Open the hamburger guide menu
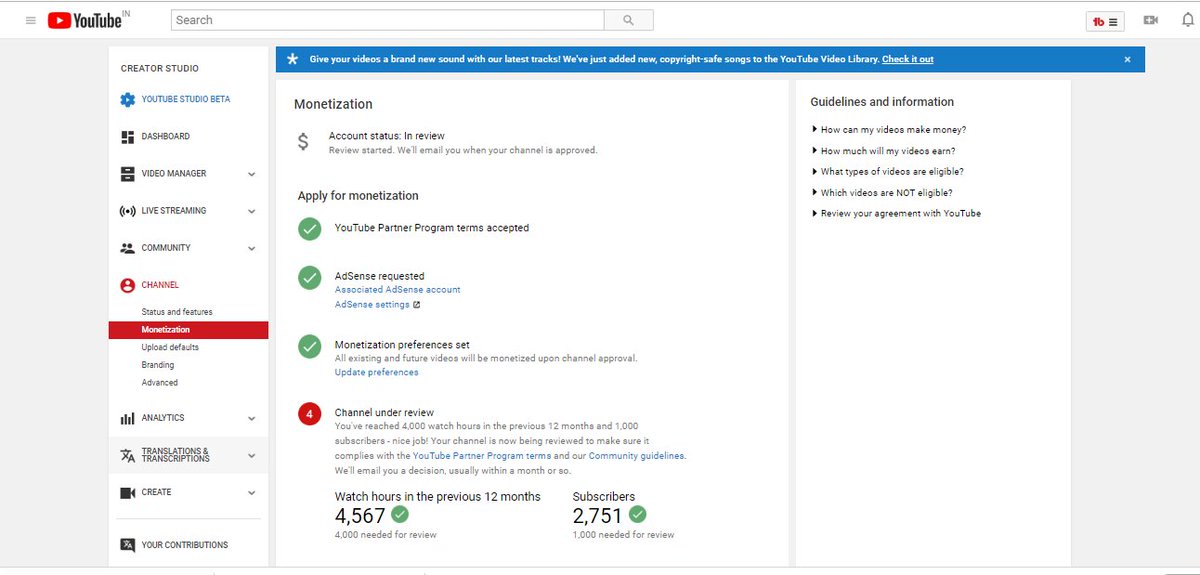The width and height of the screenshot is (1200, 575). pyautogui.click(x=30, y=20)
